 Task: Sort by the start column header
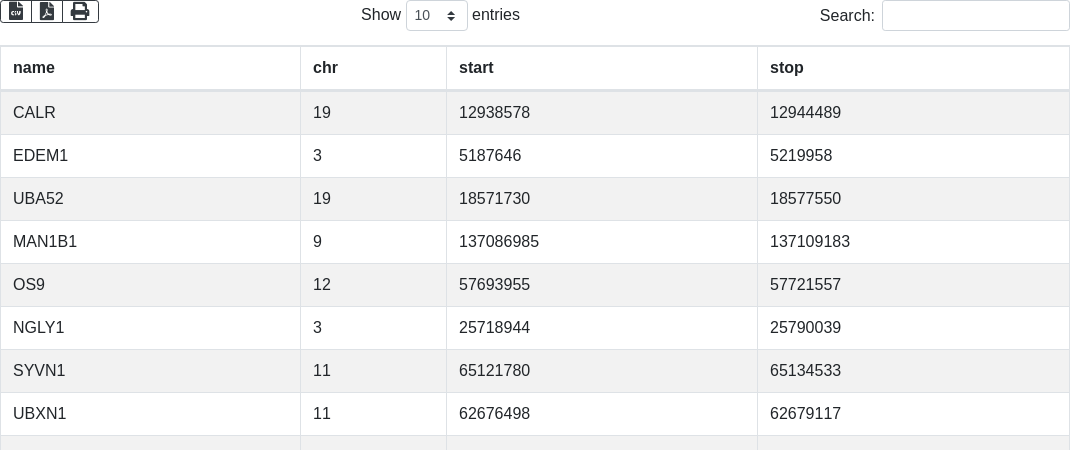tap(476, 68)
